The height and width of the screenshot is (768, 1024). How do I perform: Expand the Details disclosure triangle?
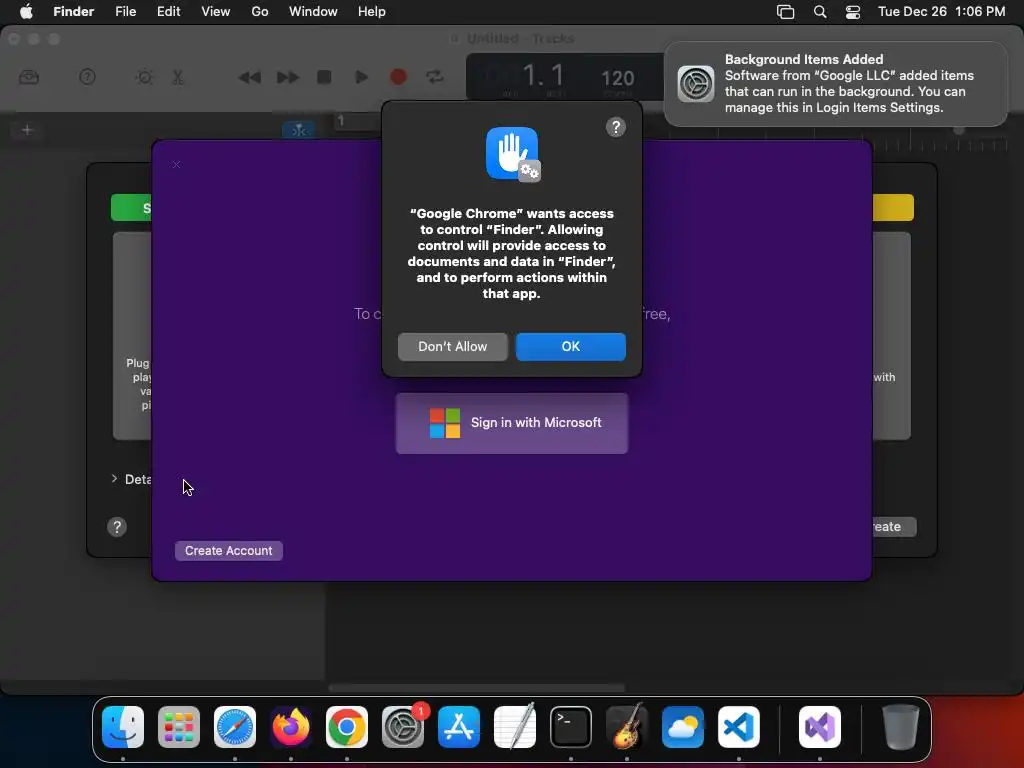(x=114, y=479)
